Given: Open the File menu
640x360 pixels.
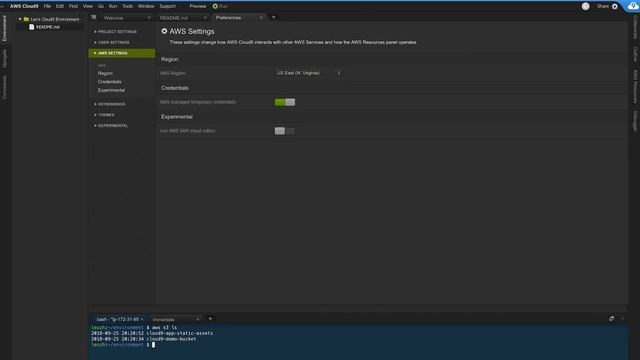Looking at the screenshot, I should (47, 6).
